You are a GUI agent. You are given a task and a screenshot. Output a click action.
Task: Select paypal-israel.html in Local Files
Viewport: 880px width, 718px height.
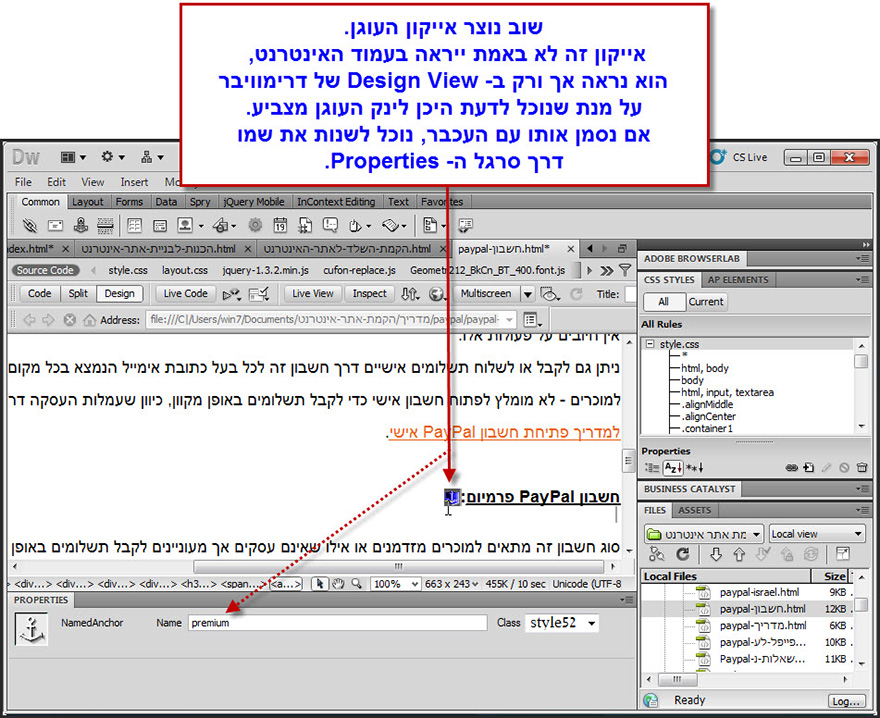coord(759,592)
